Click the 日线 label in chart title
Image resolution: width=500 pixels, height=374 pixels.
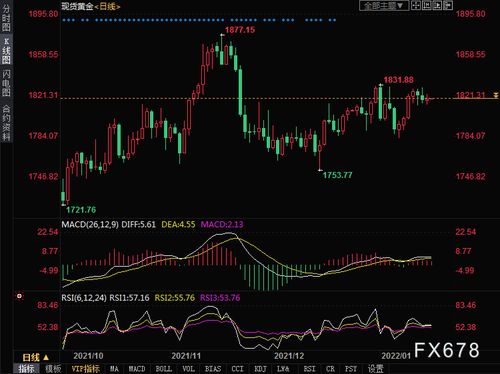(107, 6)
